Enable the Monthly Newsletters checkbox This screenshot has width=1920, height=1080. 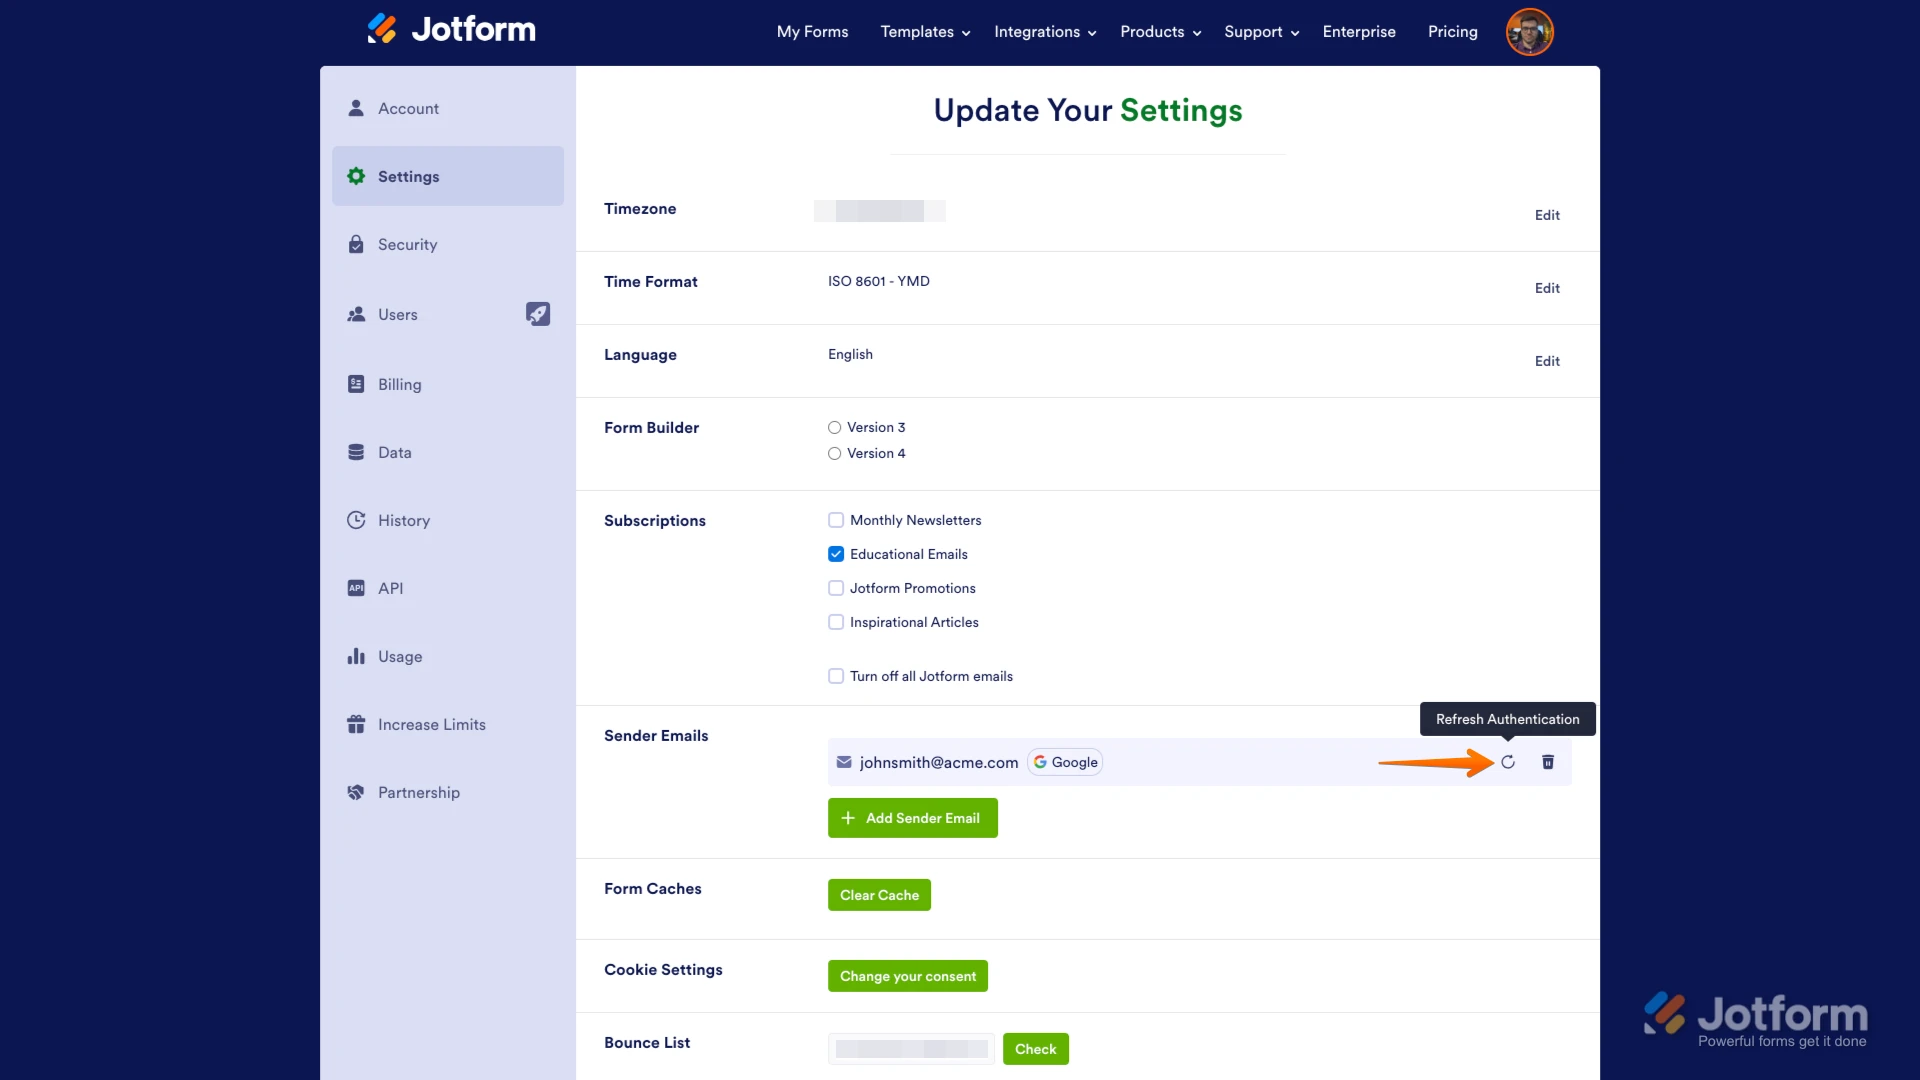click(x=836, y=520)
